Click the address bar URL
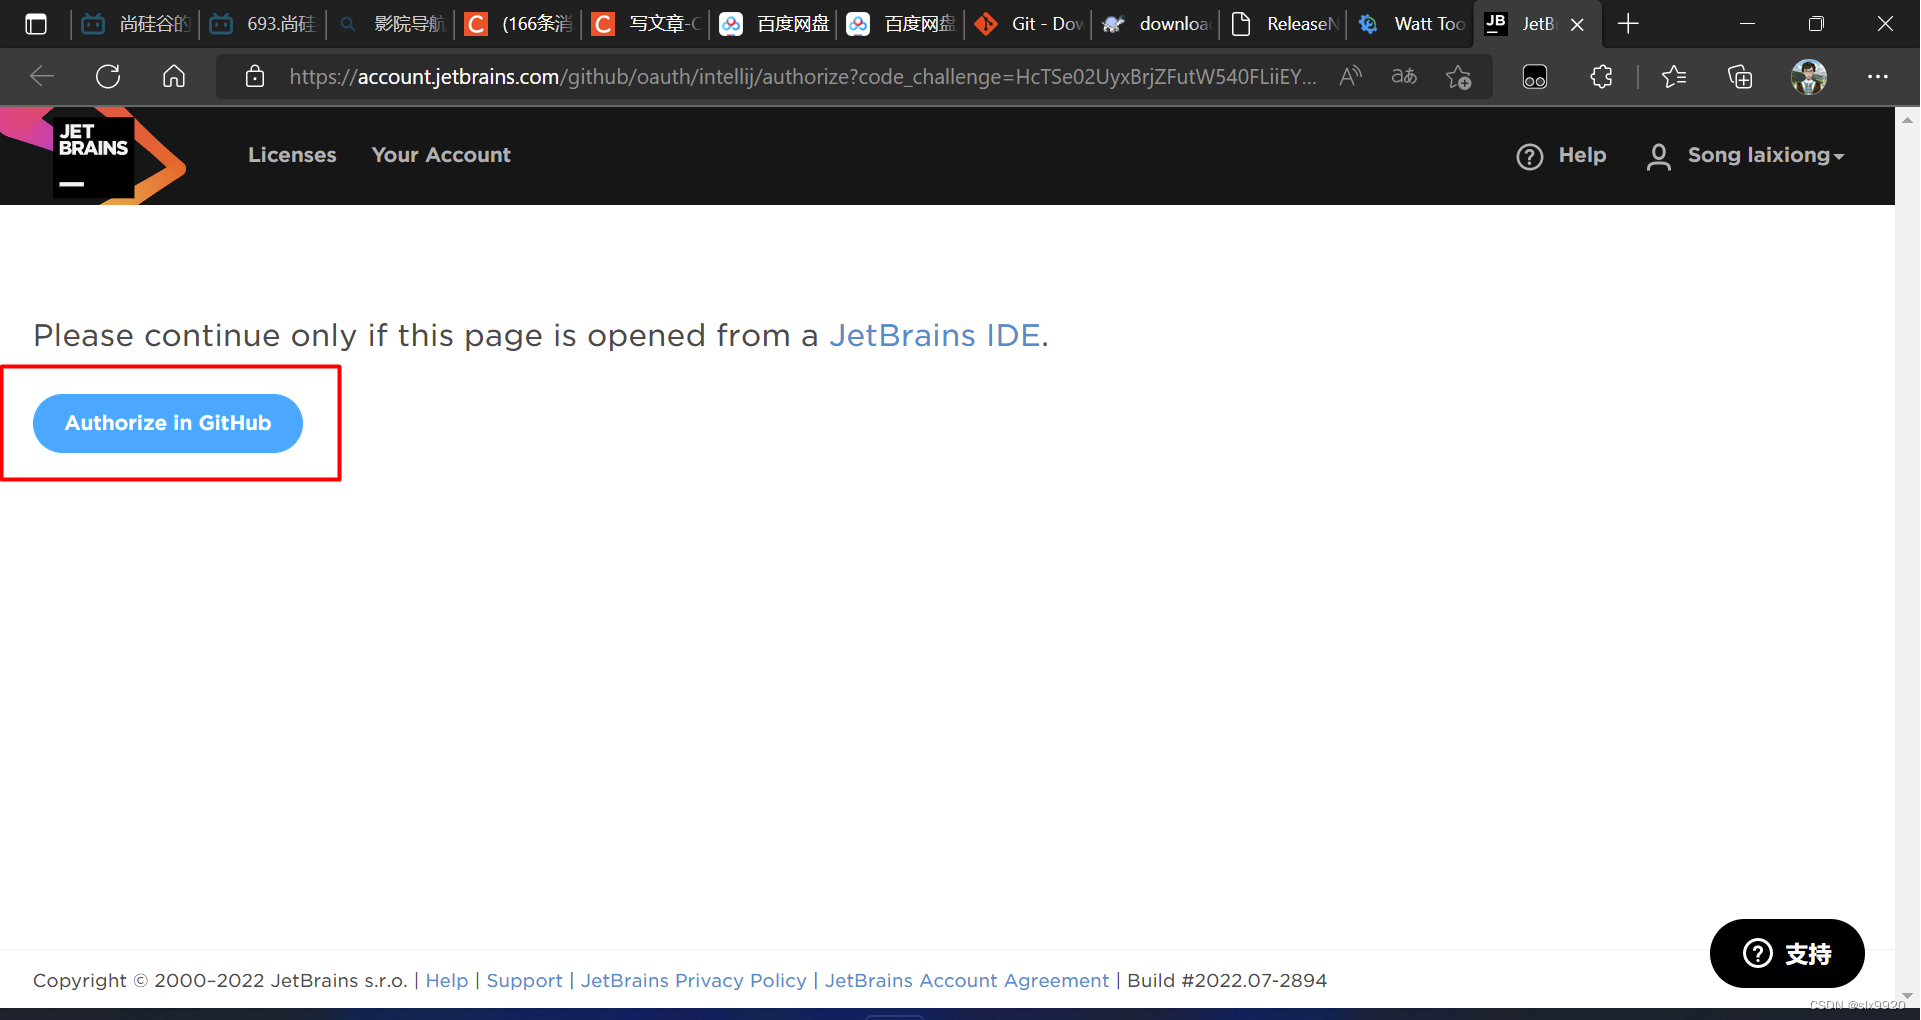 (x=802, y=77)
